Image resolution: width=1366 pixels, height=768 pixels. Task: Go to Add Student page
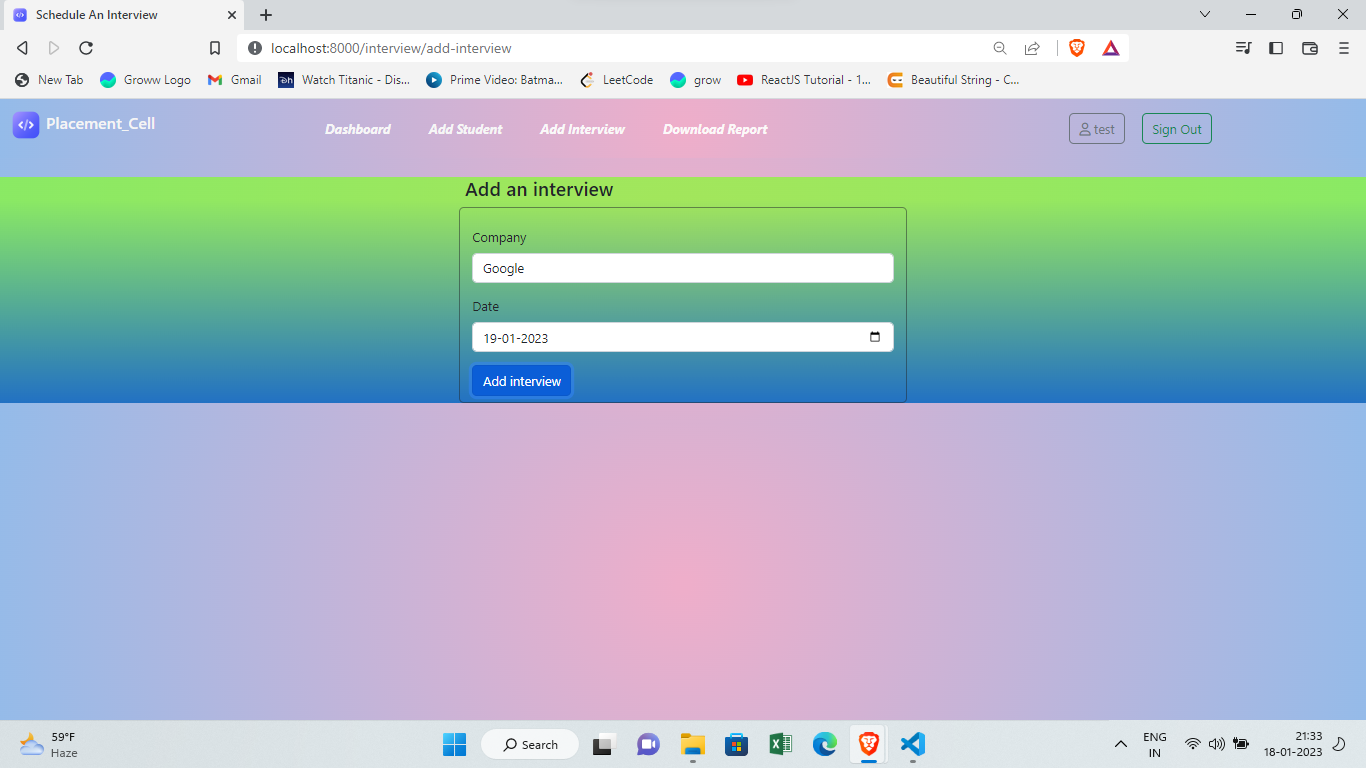click(466, 129)
